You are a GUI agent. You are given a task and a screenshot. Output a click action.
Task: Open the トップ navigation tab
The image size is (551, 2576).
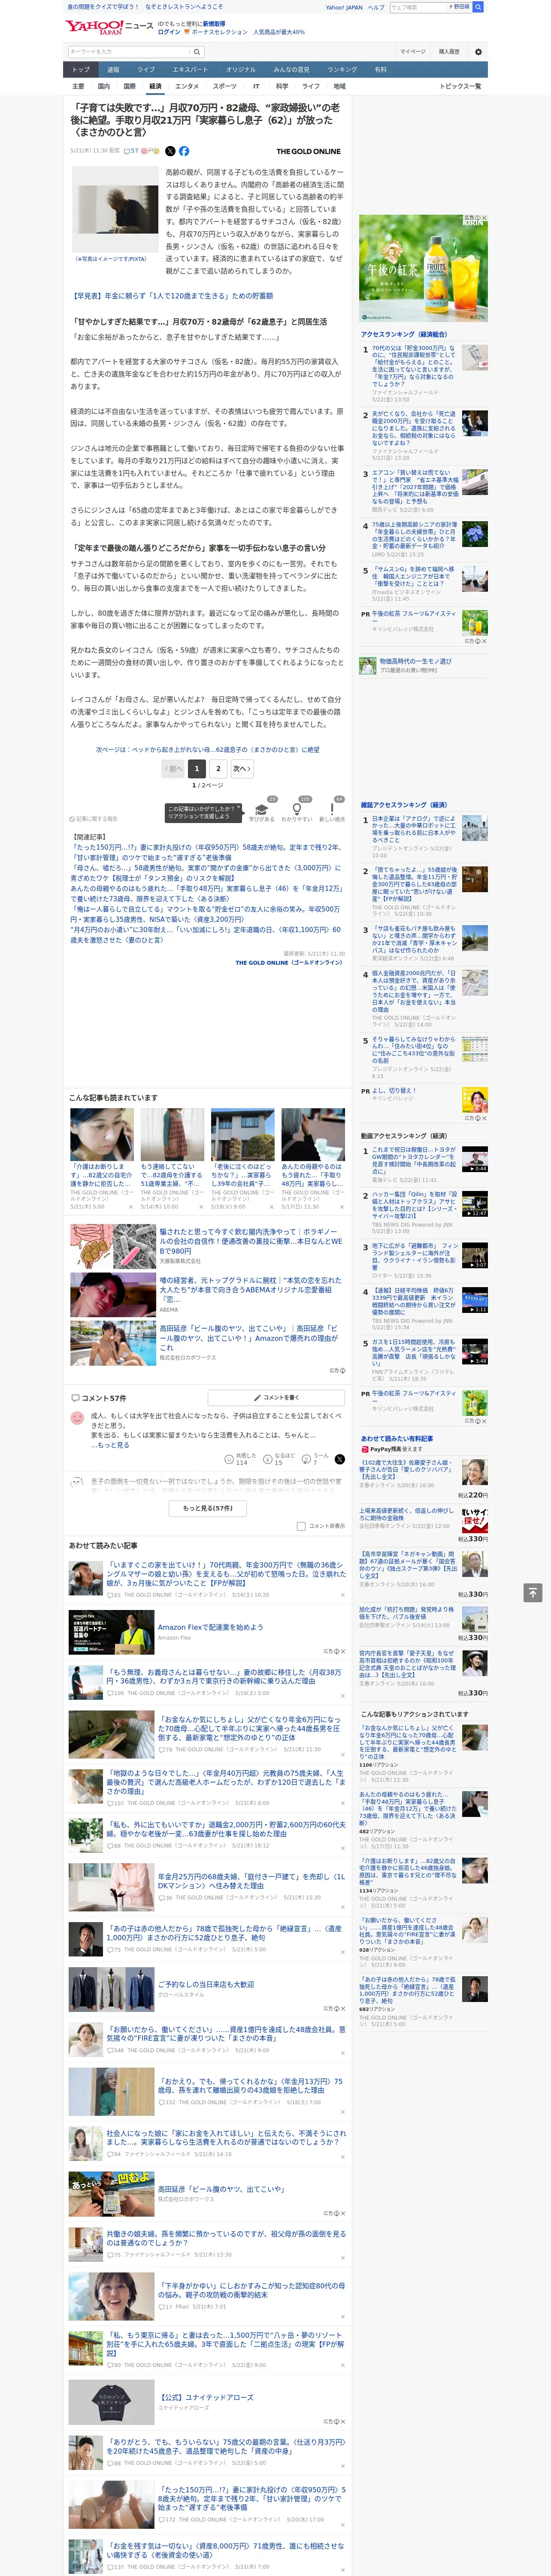81,70
